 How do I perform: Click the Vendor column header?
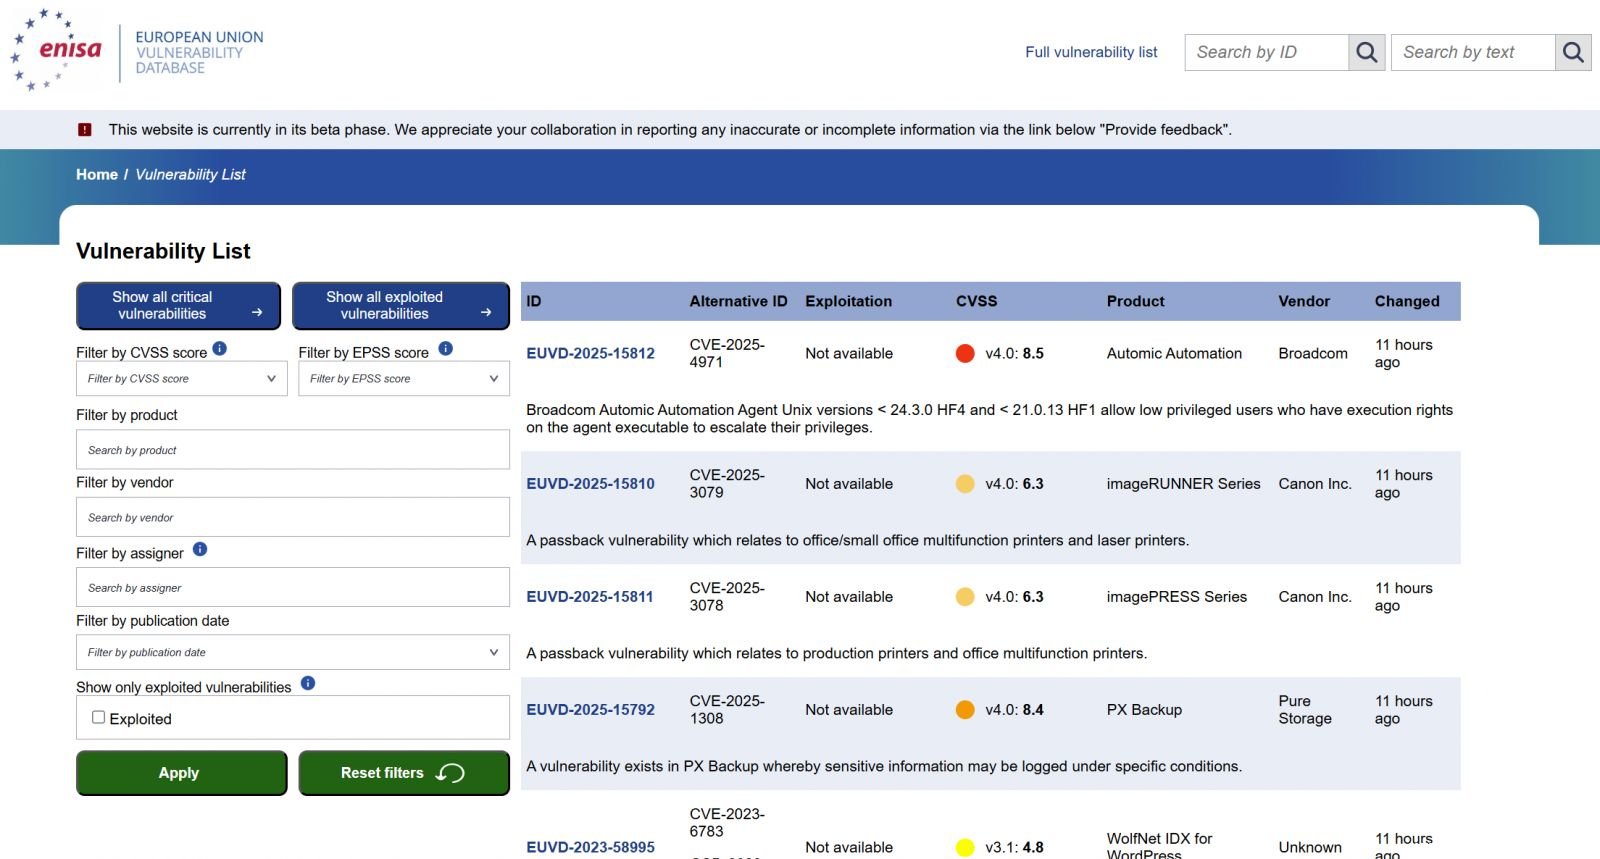1304,301
